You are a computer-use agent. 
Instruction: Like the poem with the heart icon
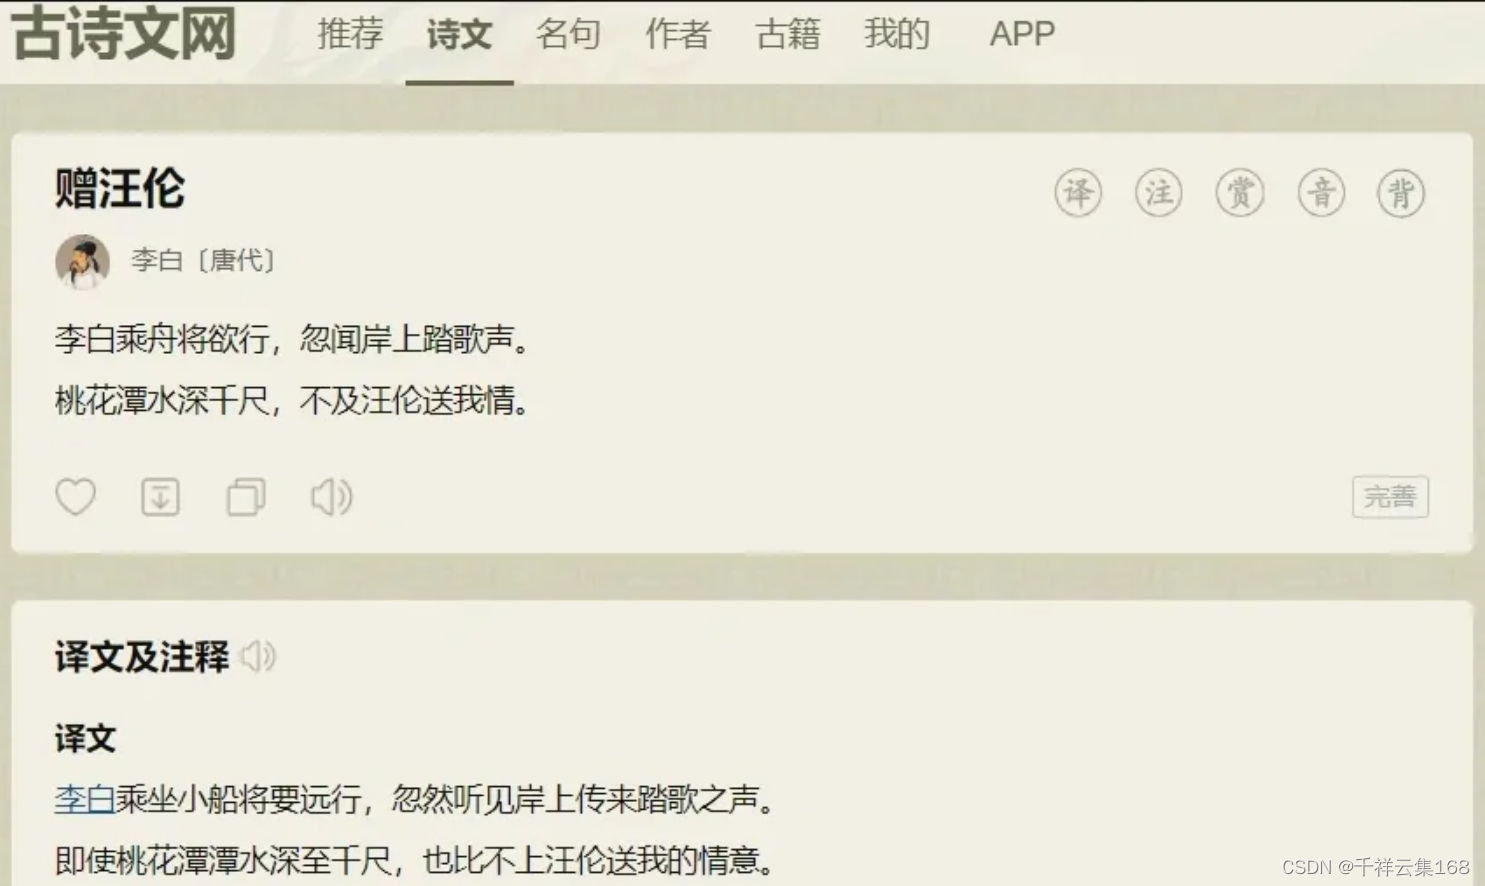(x=75, y=497)
